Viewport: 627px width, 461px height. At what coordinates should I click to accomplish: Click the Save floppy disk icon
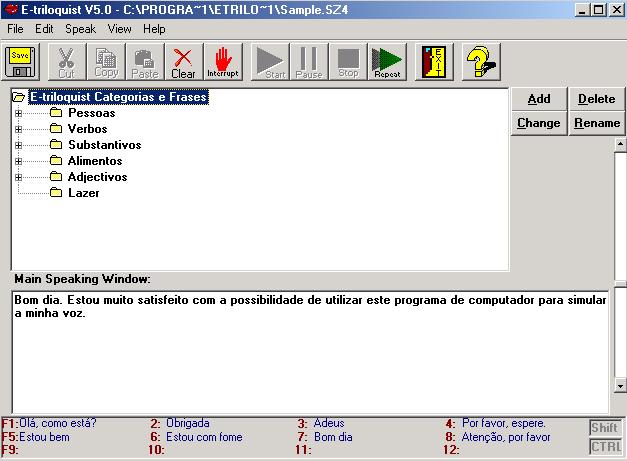20,62
